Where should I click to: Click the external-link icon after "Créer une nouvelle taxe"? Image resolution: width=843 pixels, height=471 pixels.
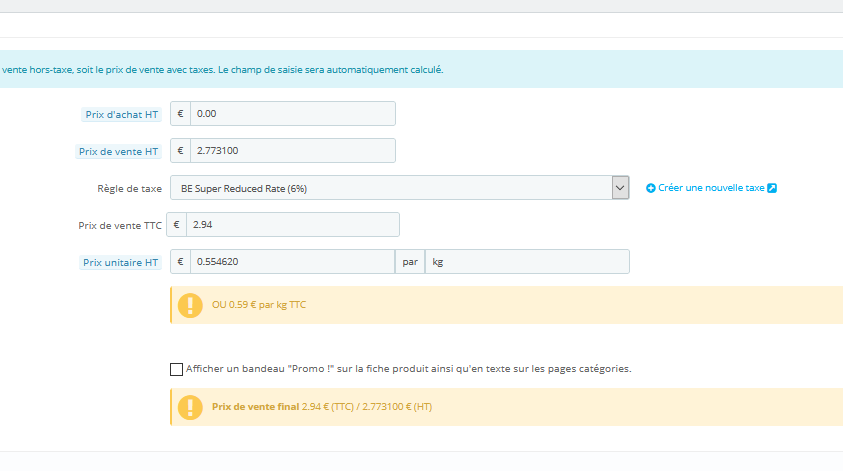772,188
